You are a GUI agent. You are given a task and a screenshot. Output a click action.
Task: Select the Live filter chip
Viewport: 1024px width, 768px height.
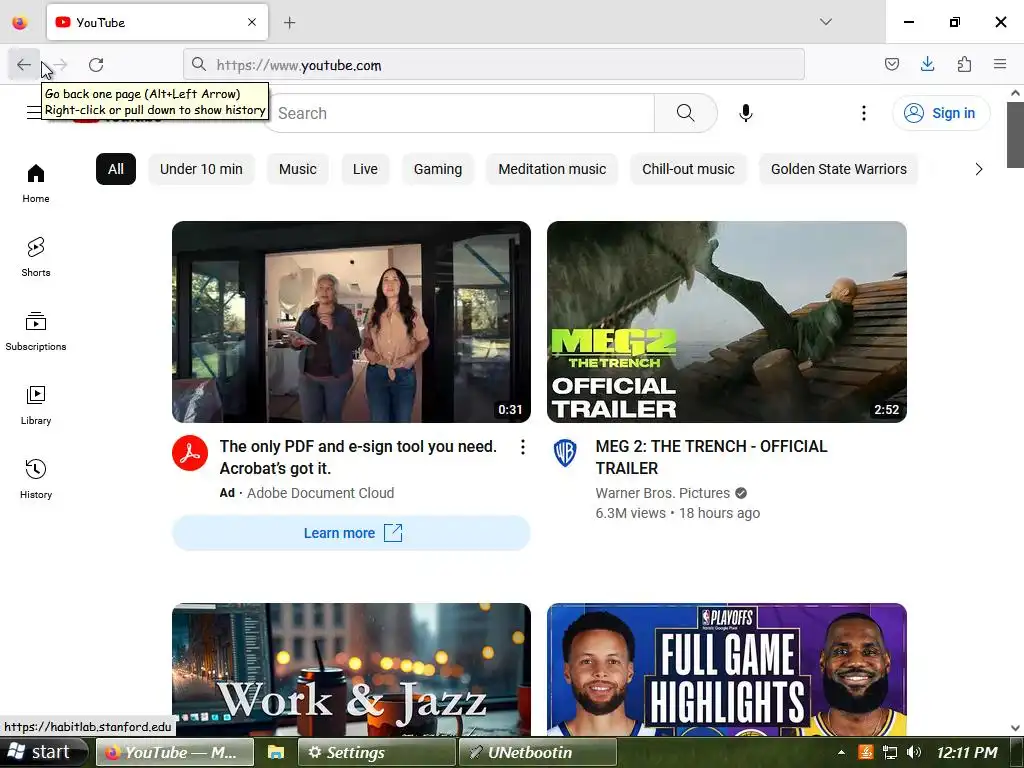pos(365,169)
